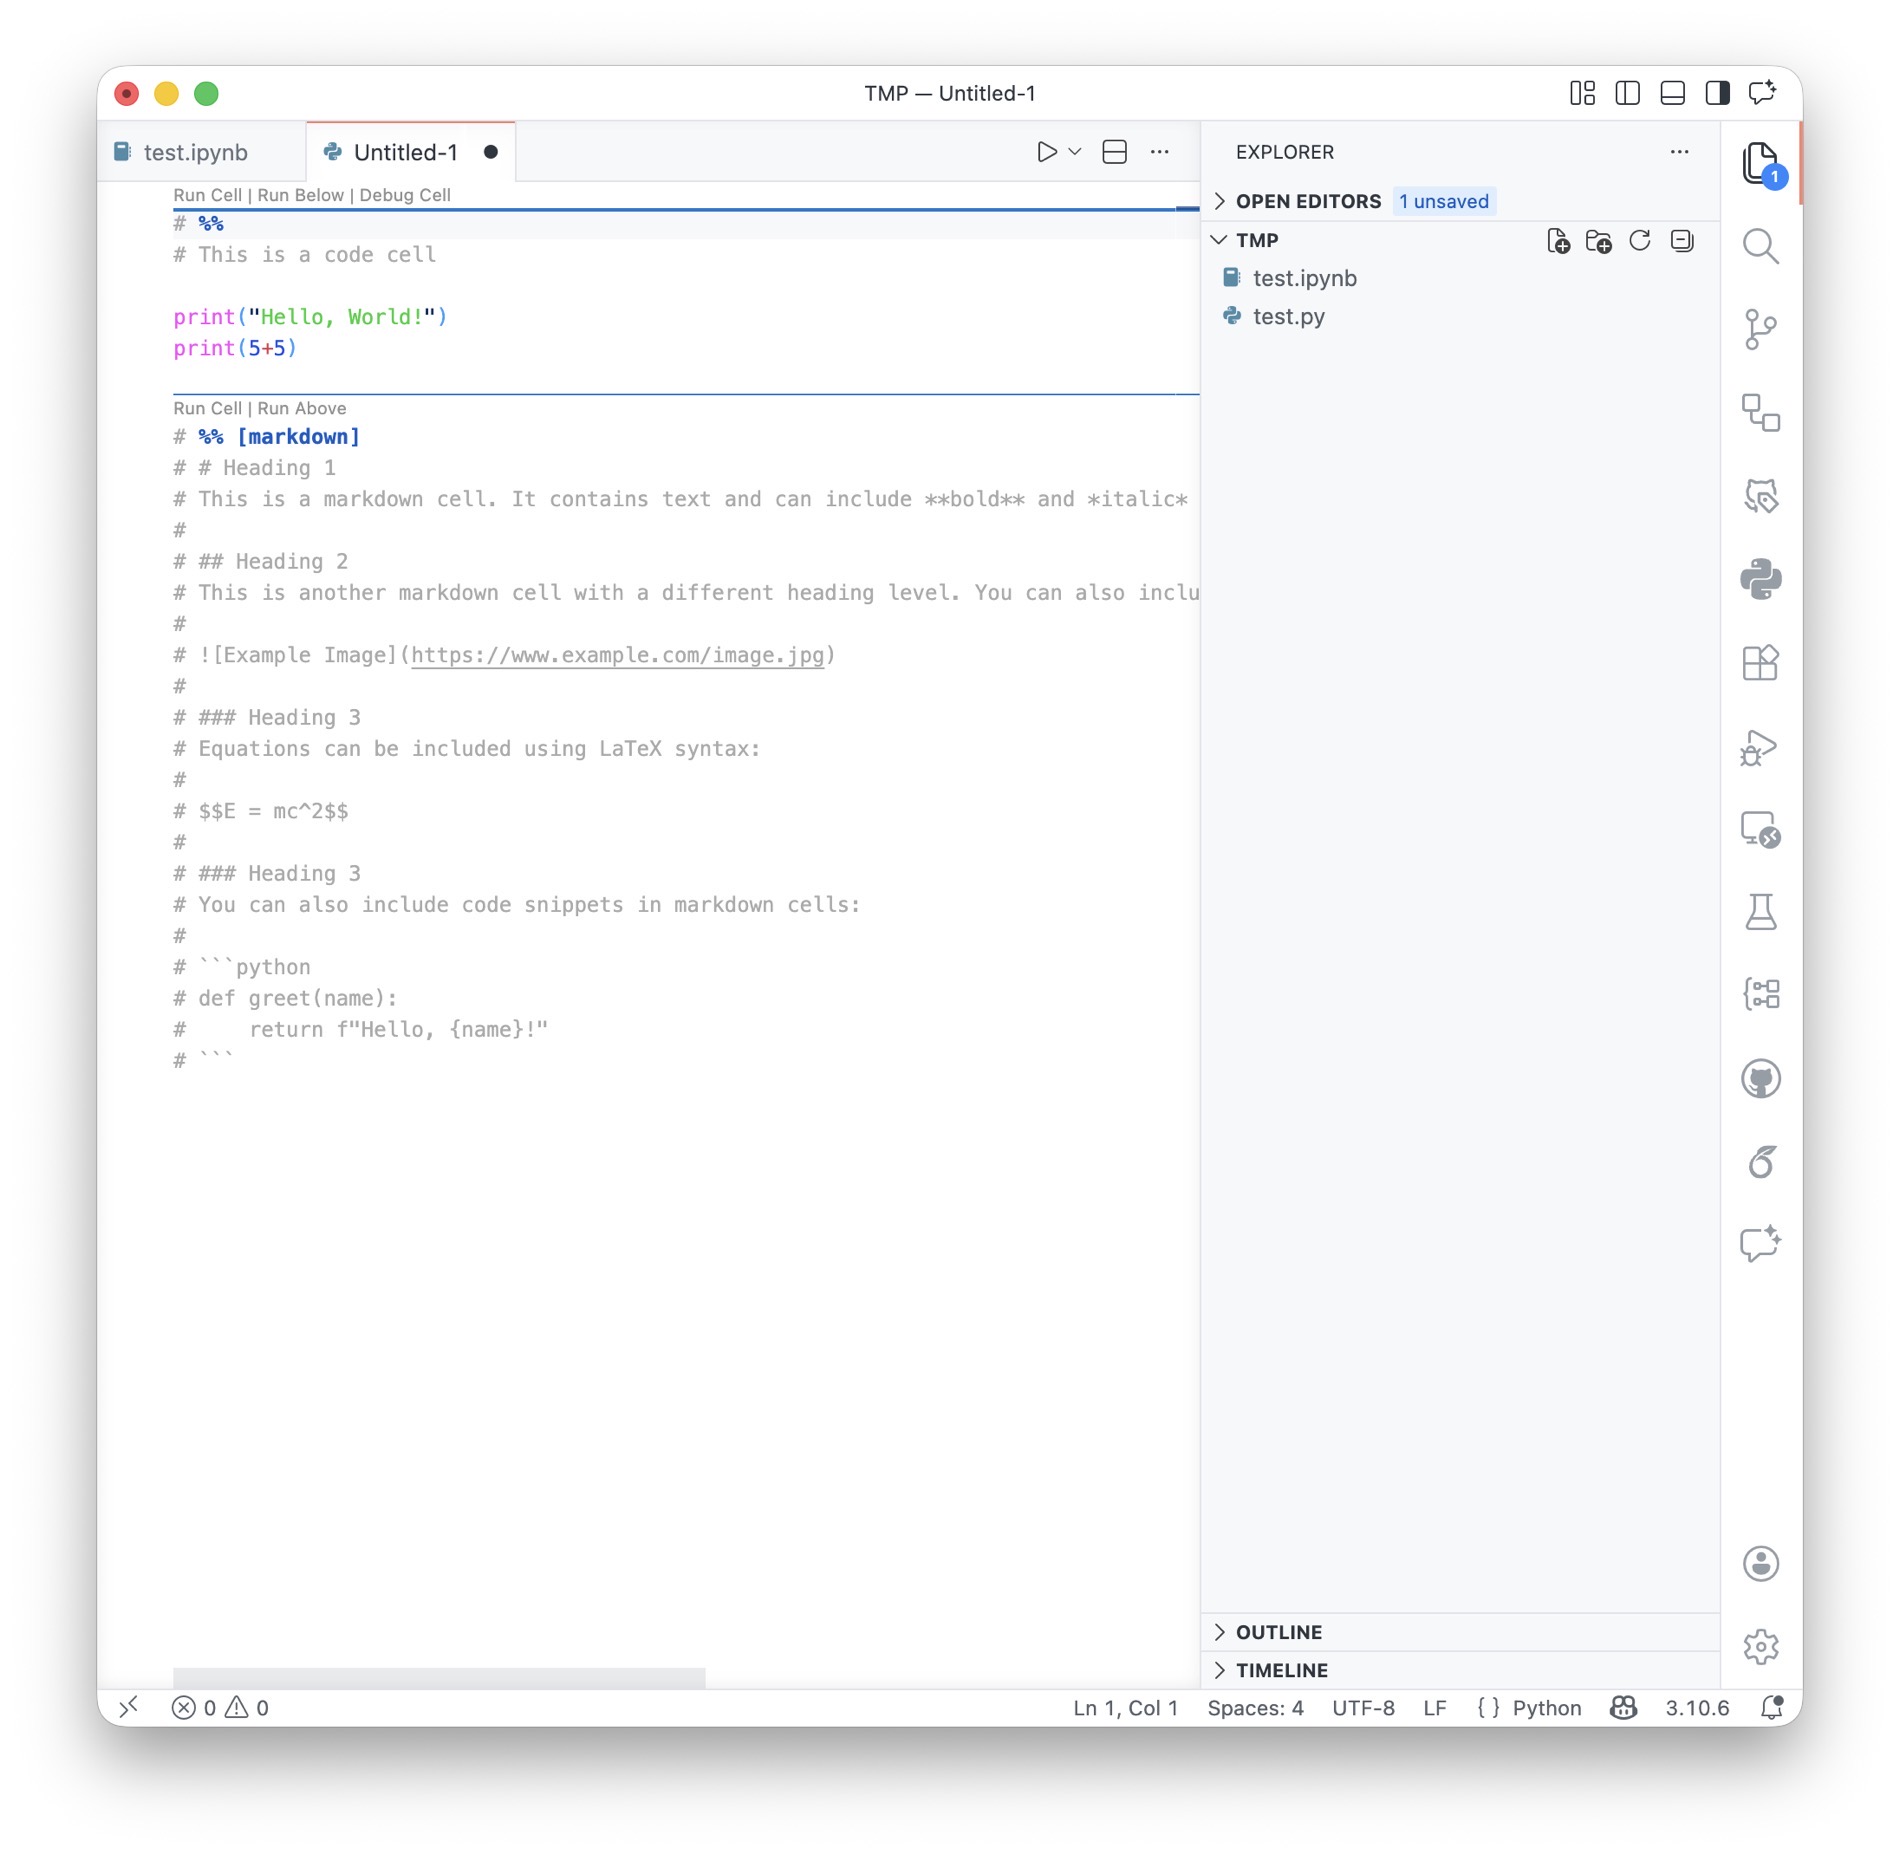
Task: Open the run button dropdown arrow
Action: 1075,152
